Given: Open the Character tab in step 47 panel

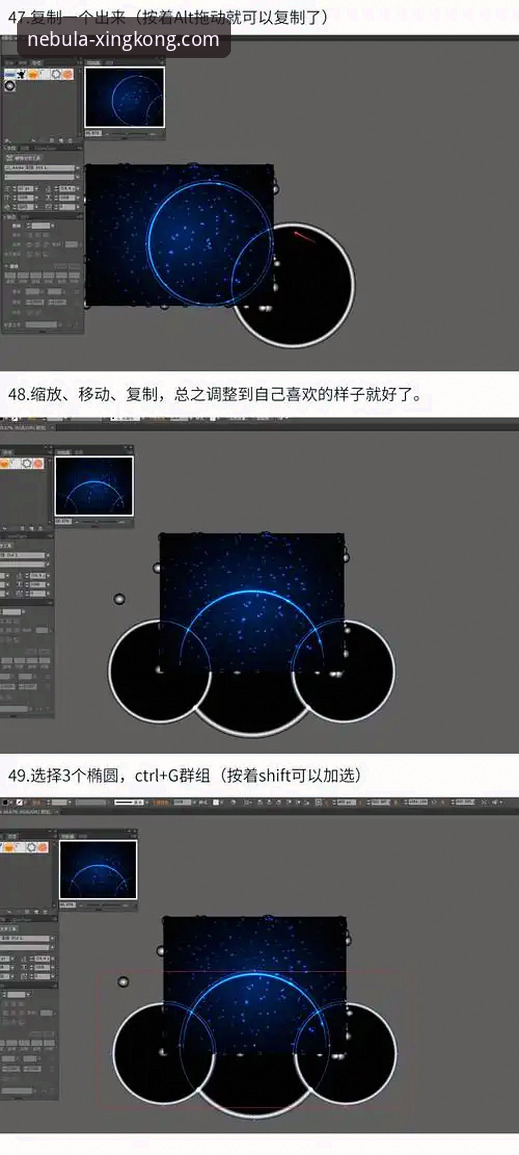Looking at the screenshot, I should pyautogui.click(x=11, y=148).
